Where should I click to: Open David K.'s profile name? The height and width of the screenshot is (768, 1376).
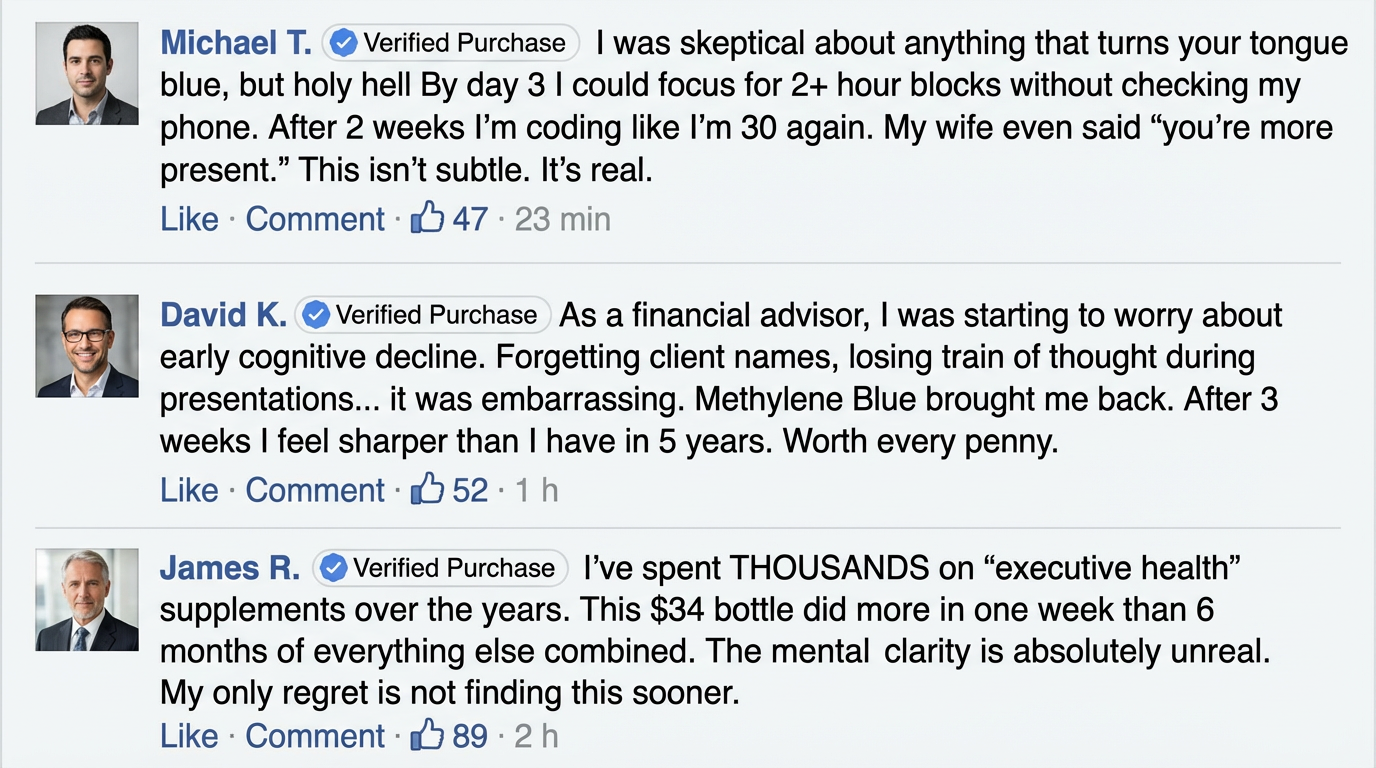click(223, 315)
